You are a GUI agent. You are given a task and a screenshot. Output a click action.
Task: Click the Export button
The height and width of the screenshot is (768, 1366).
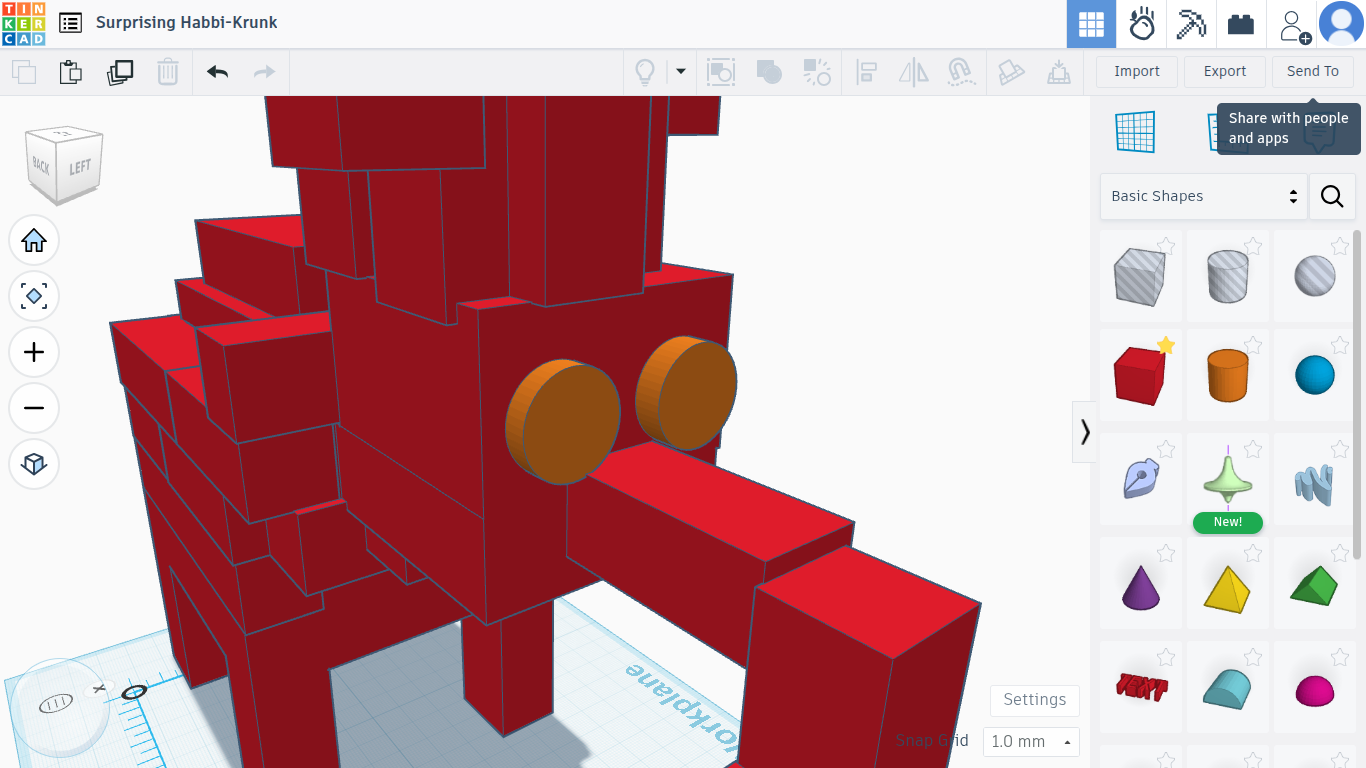(x=1225, y=71)
